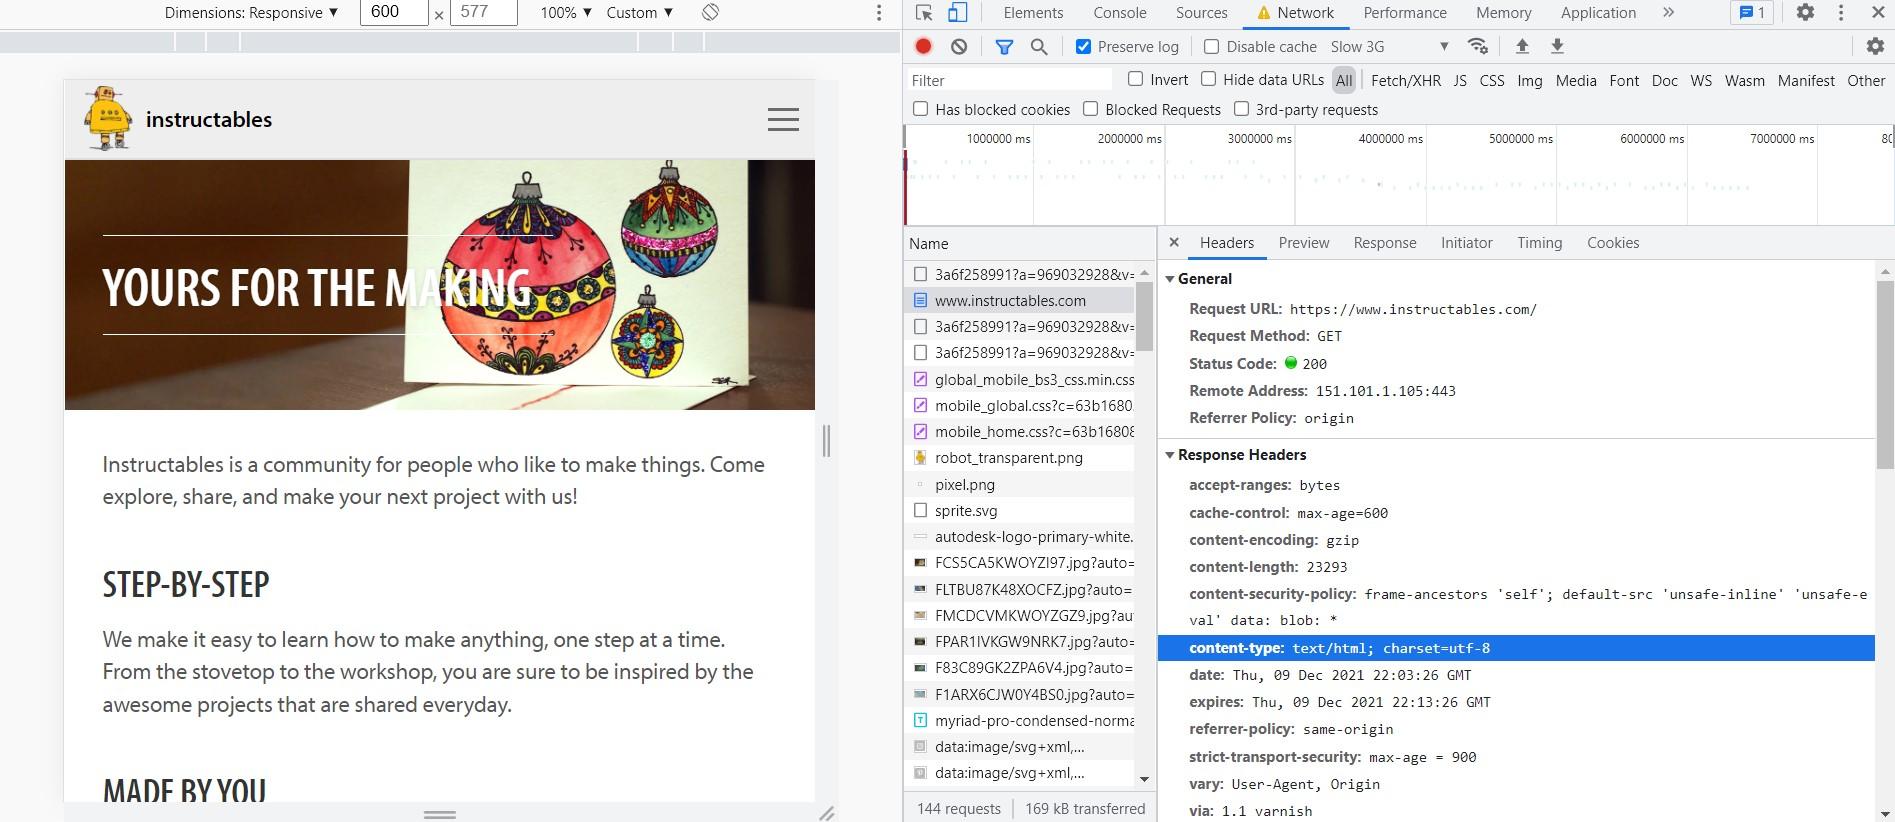Click the inspect element picker icon
The image size is (1895, 822).
(x=924, y=13)
